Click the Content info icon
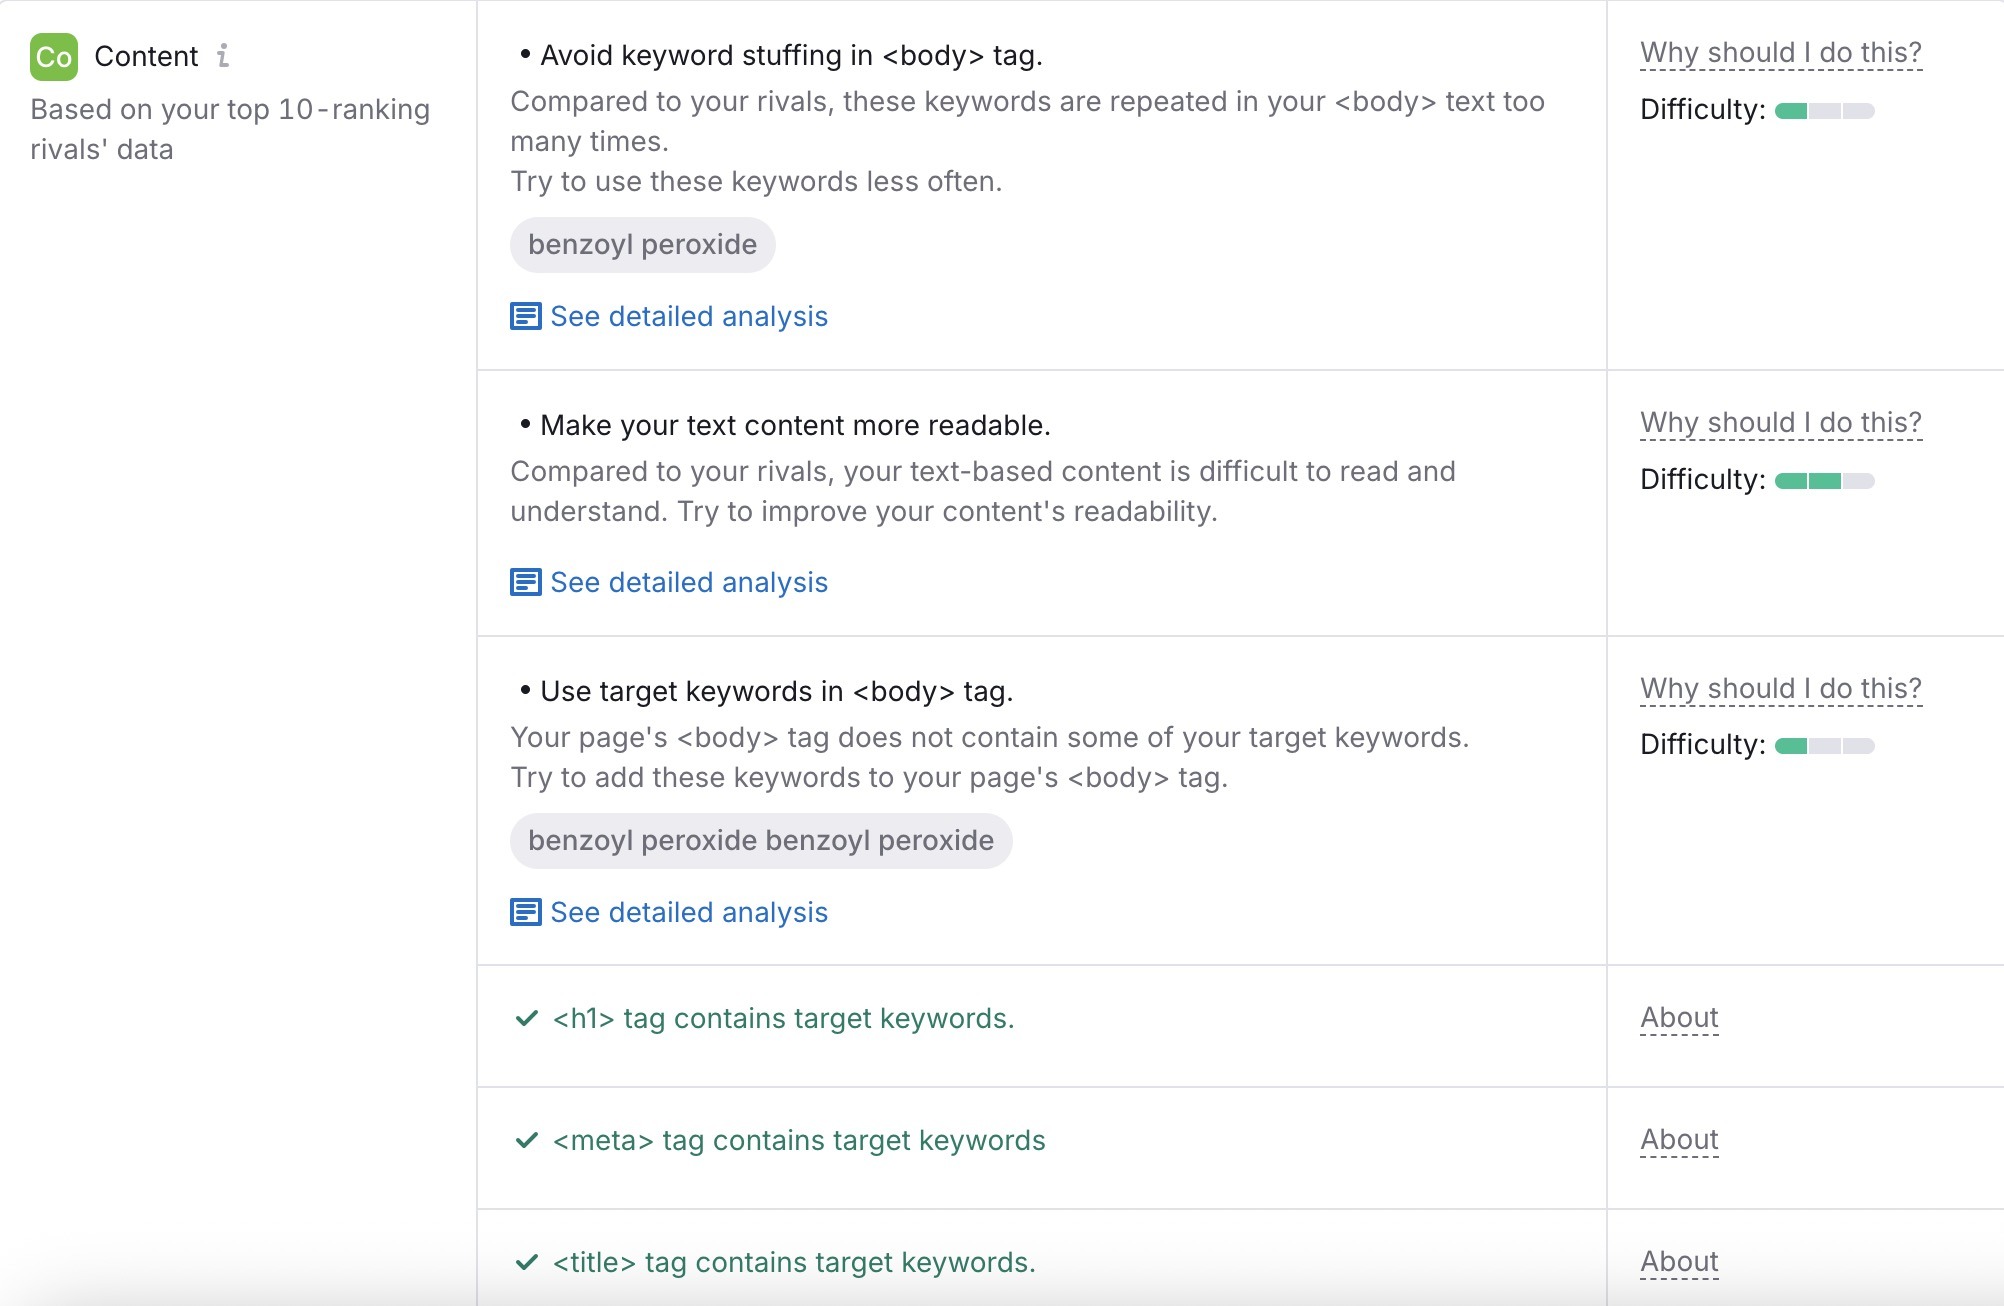 coord(222,56)
